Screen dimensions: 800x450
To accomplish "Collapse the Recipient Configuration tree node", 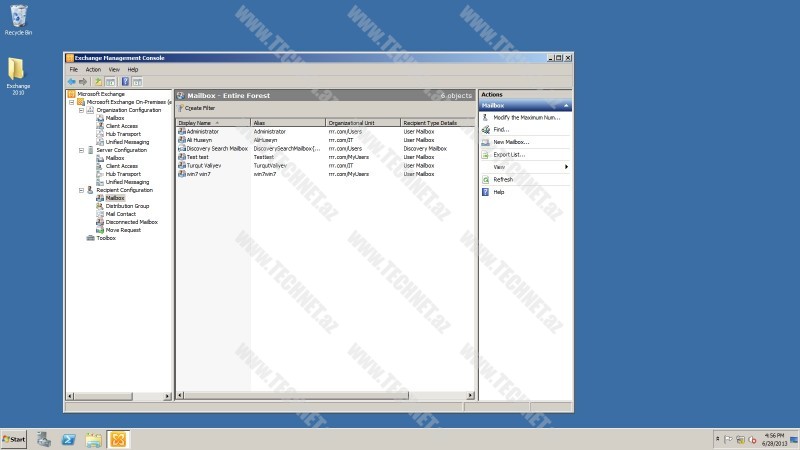I will 79,190.
